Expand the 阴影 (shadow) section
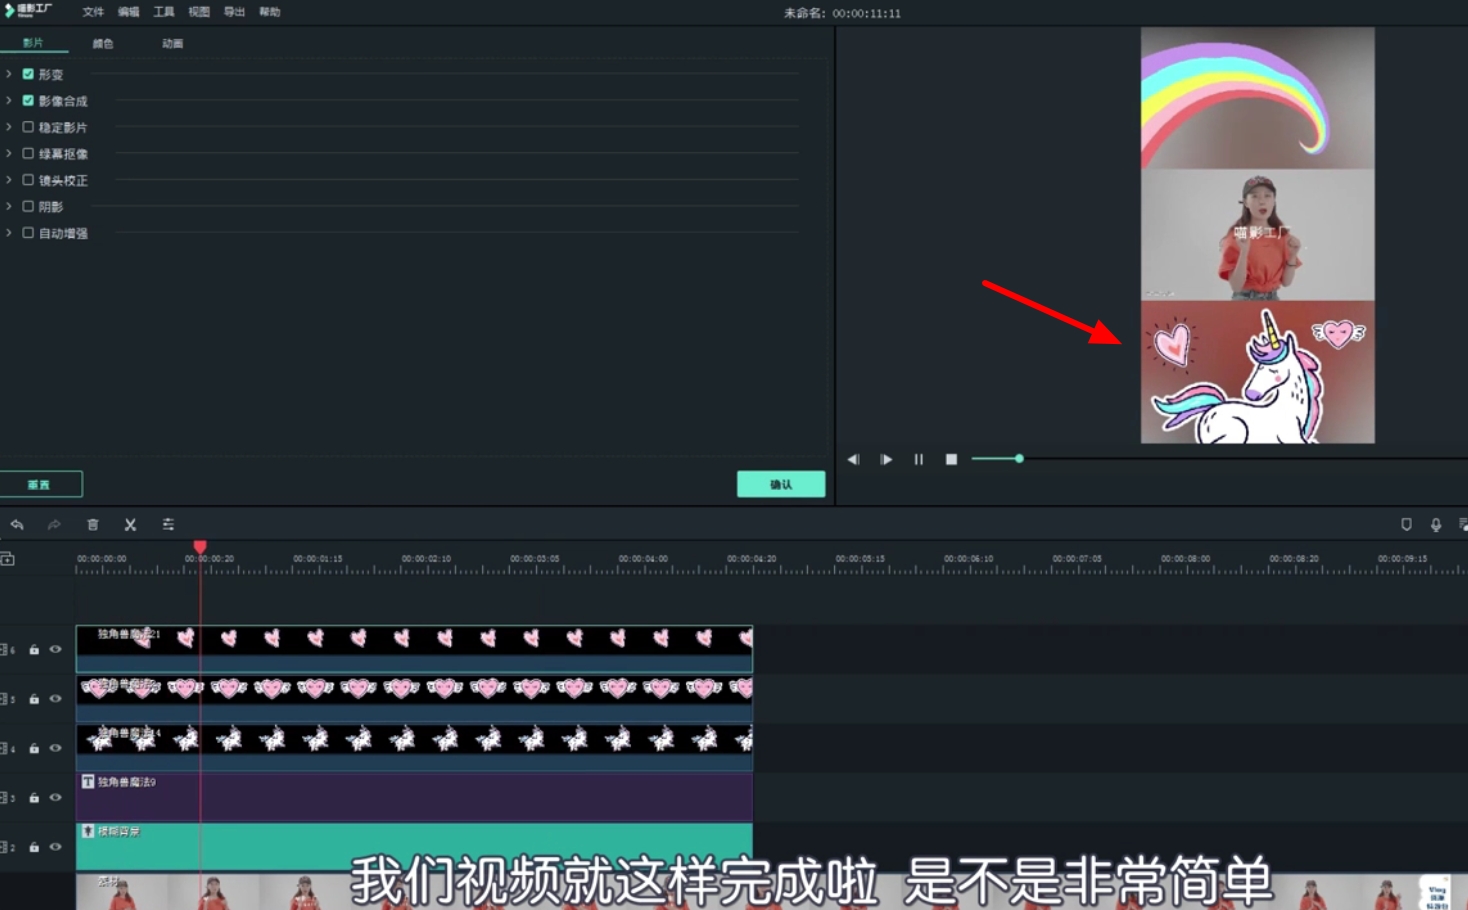This screenshot has width=1468, height=910. point(8,206)
